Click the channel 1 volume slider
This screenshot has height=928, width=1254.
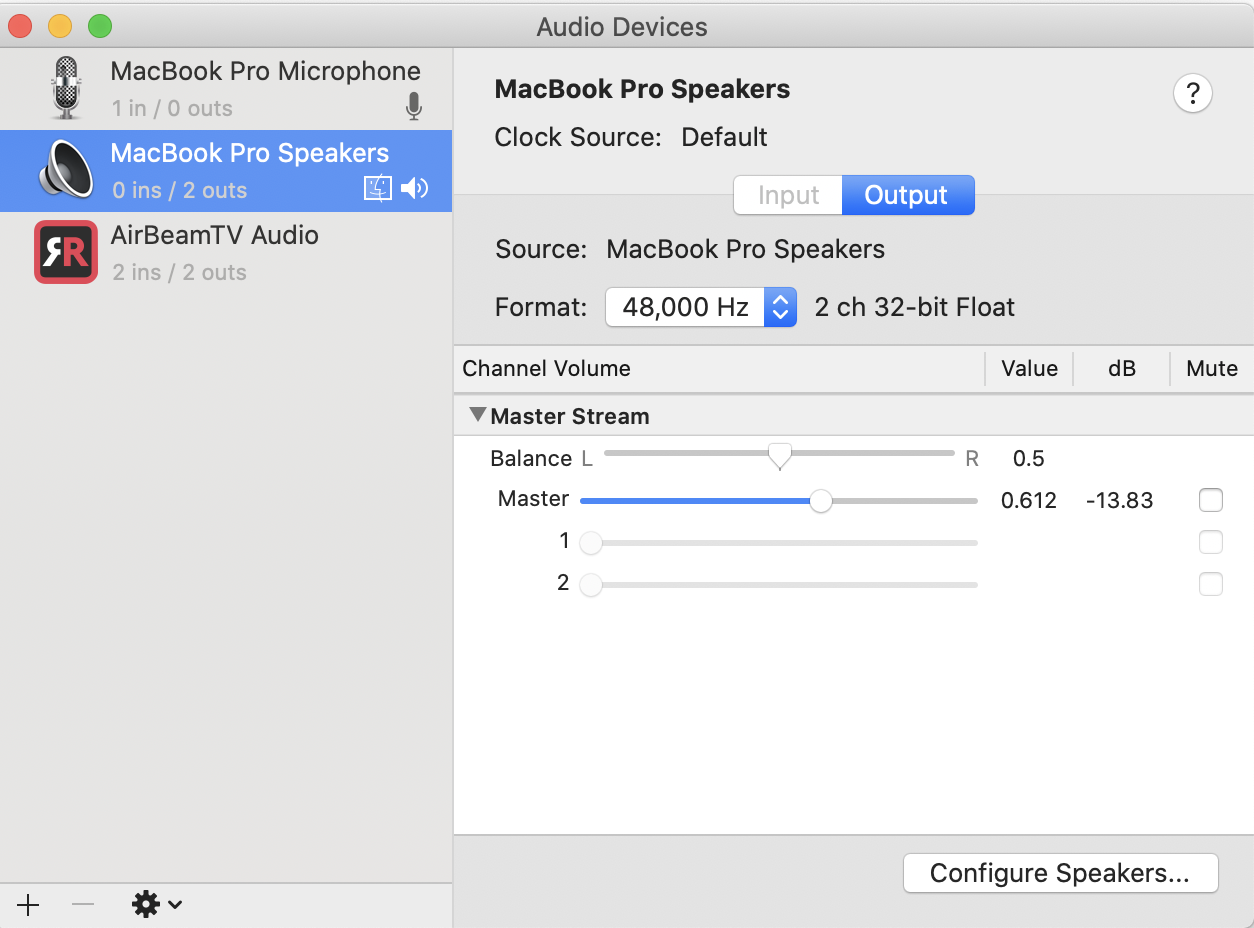click(779, 543)
